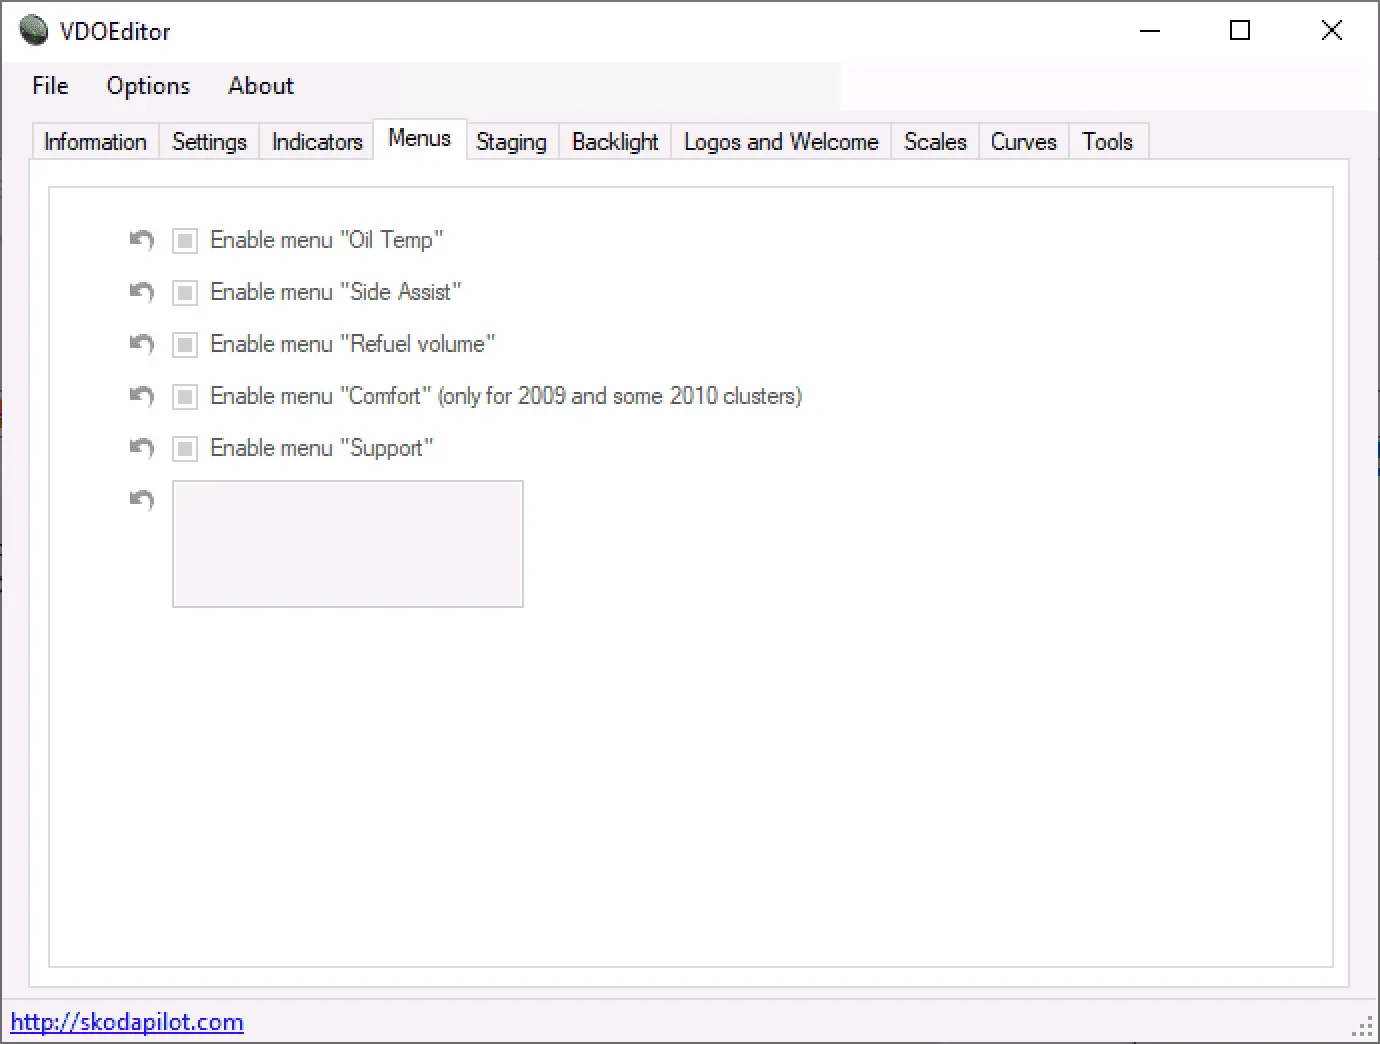Viewport: 1380px width, 1044px height.
Task: Click the revert icon for Side Assist
Action: coord(142,292)
